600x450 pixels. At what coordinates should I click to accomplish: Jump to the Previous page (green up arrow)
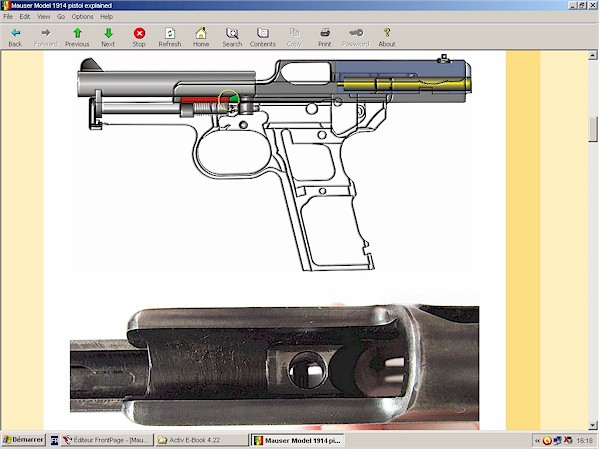pyautogui.click(x=77, y=38)
